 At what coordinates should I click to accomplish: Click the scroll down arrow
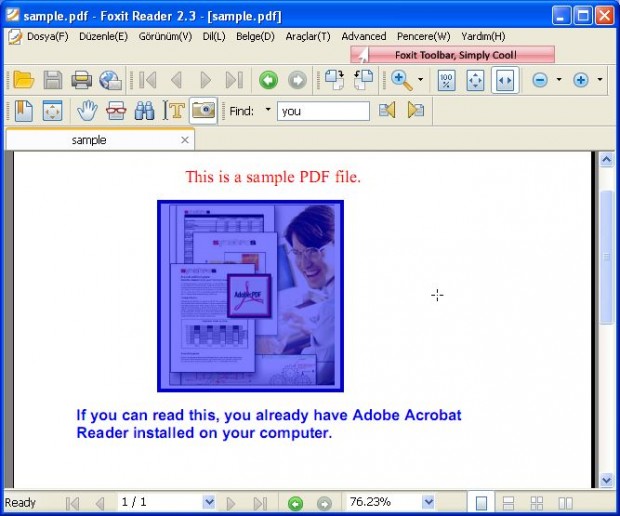[x=607, y=480]
